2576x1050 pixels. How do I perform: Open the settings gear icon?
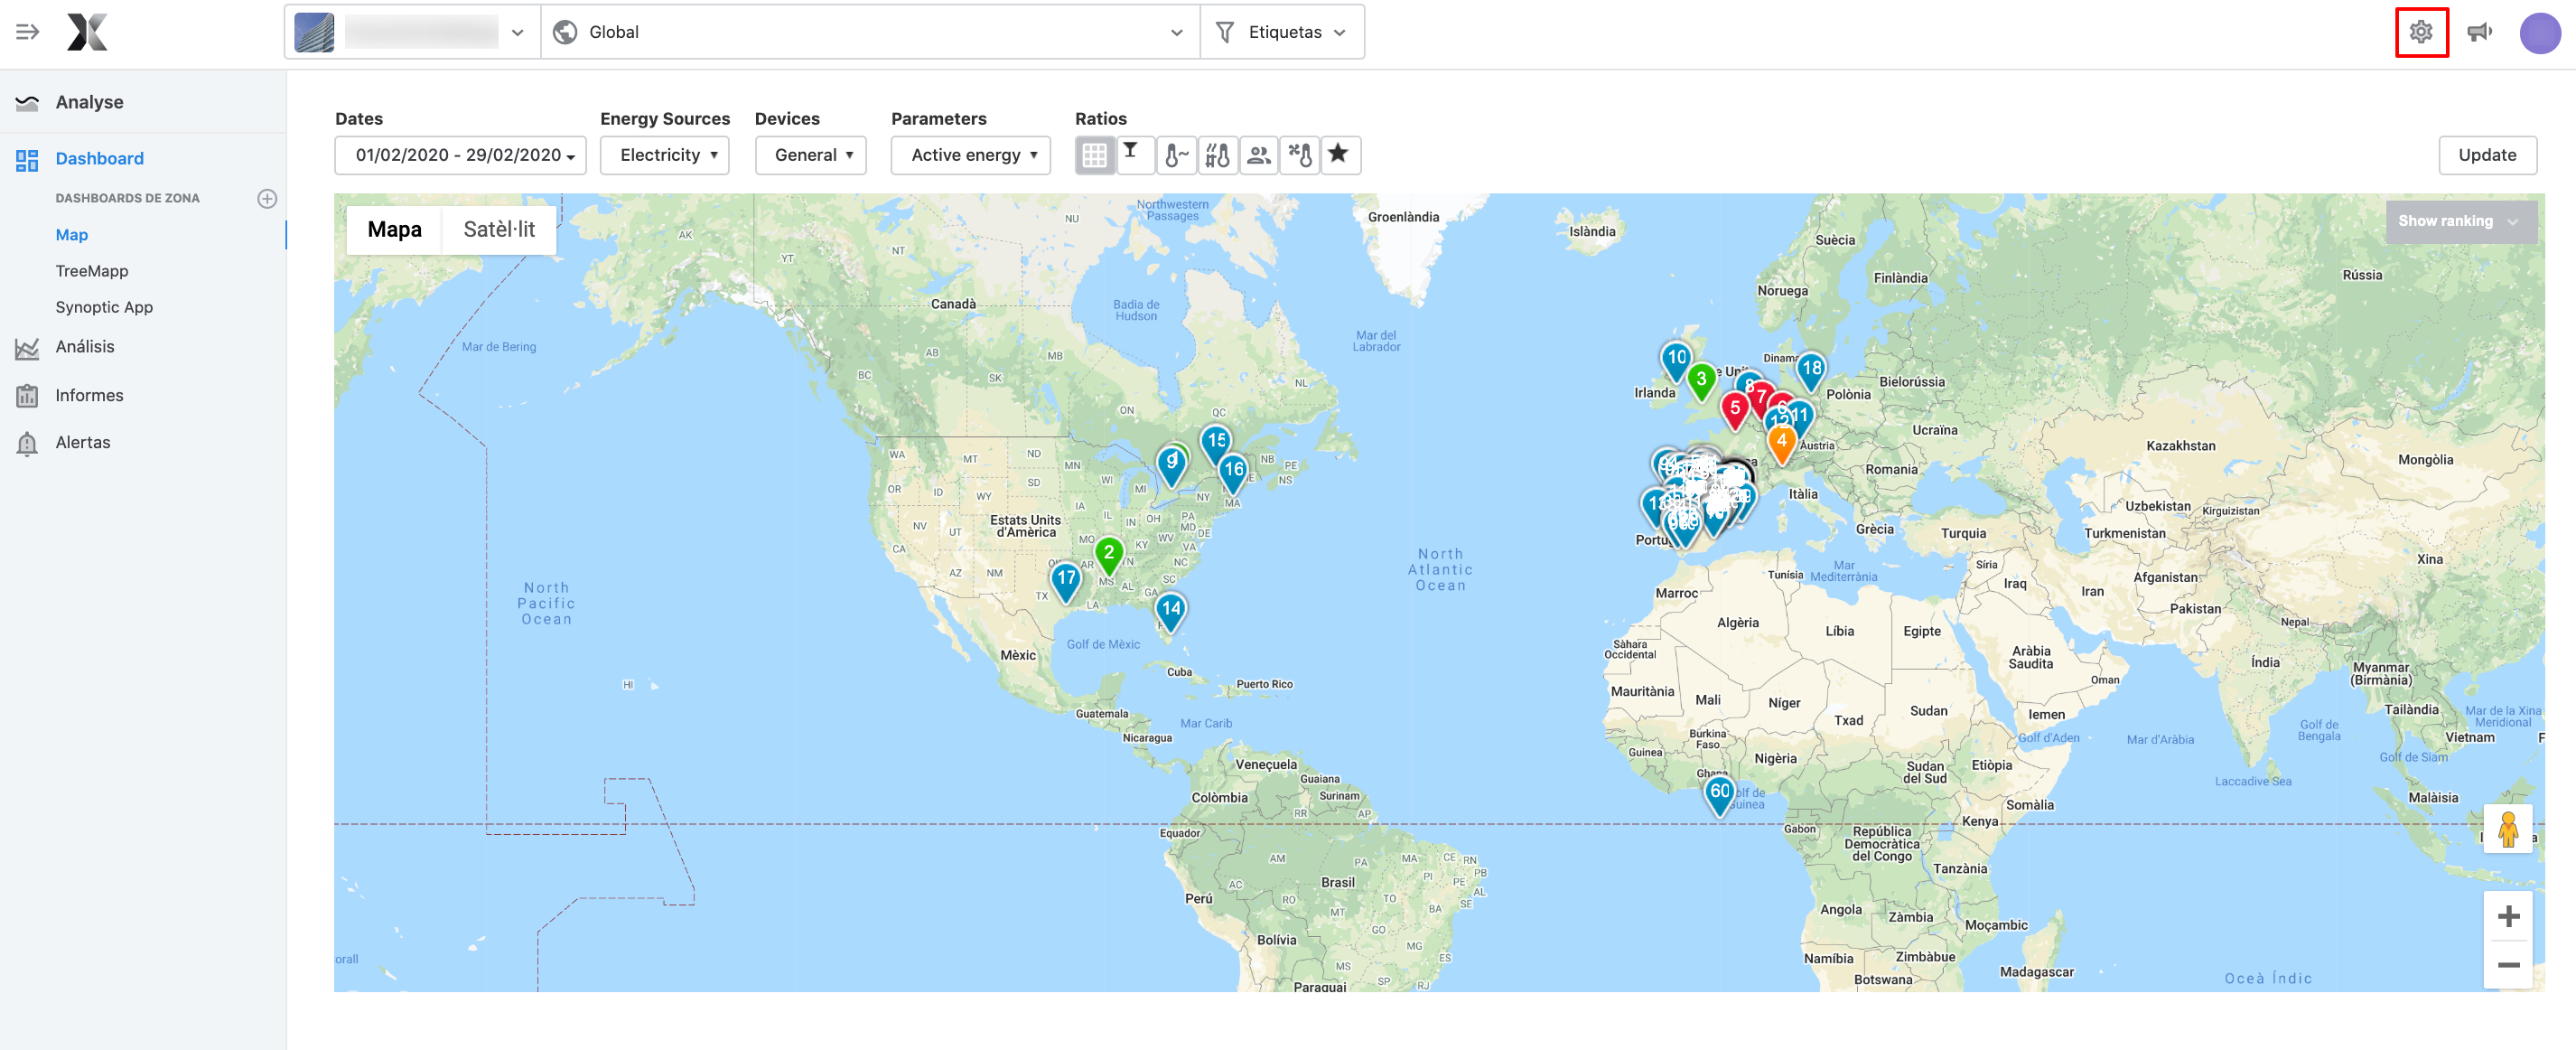[2421, 32]
